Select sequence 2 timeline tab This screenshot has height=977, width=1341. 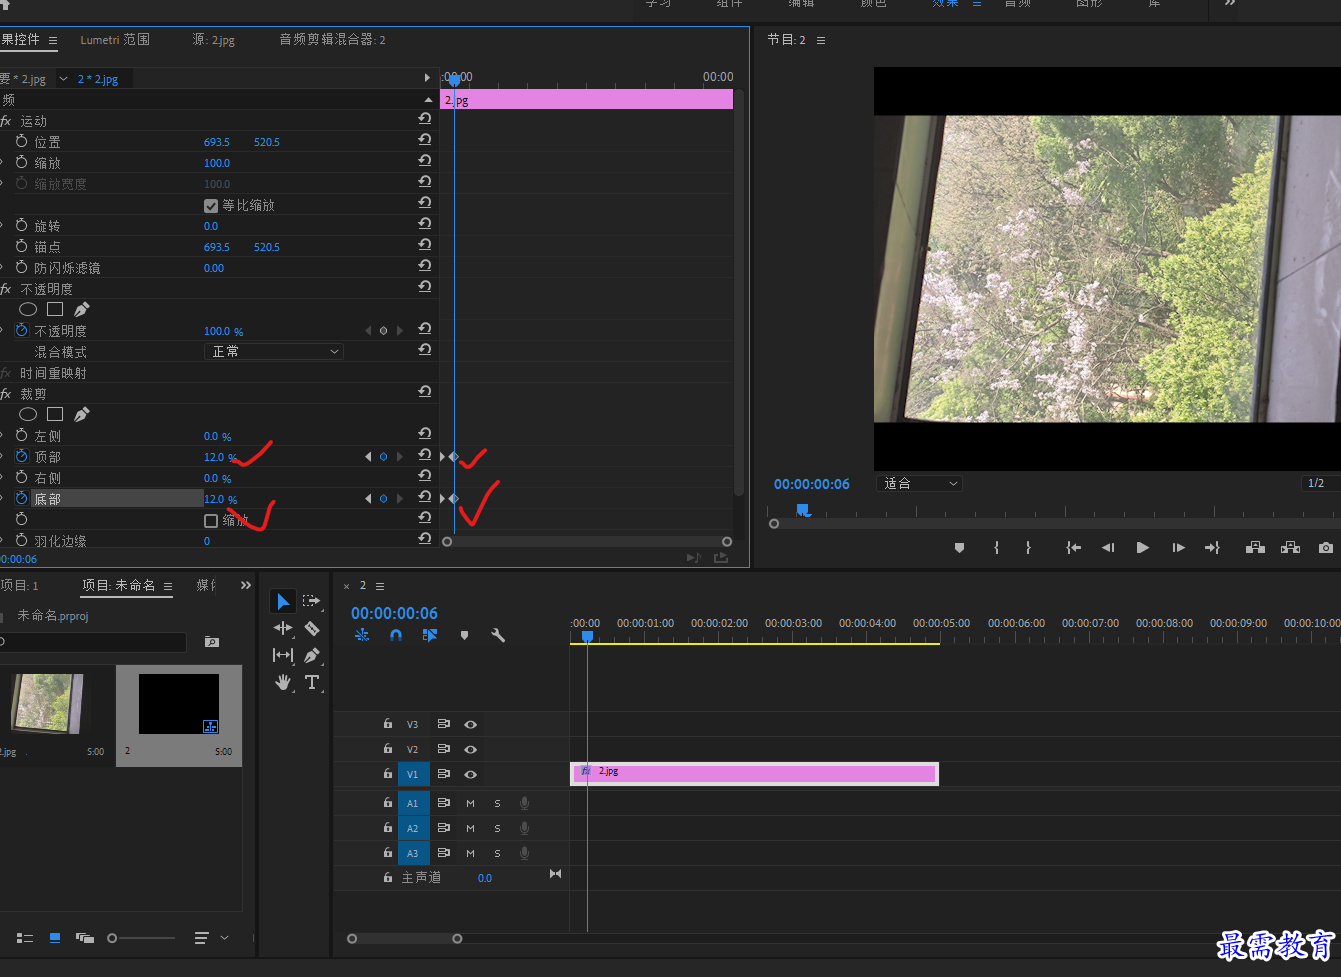pos(363,586)
